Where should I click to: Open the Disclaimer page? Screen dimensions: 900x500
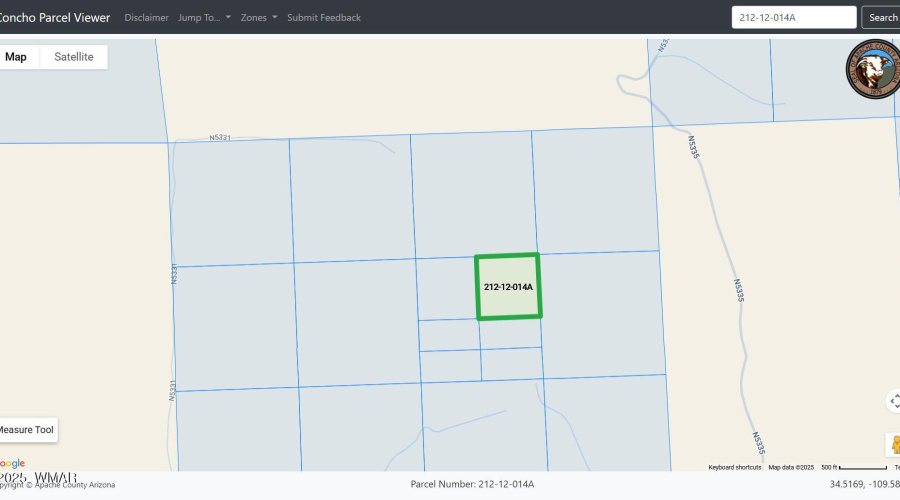point(146,18)
